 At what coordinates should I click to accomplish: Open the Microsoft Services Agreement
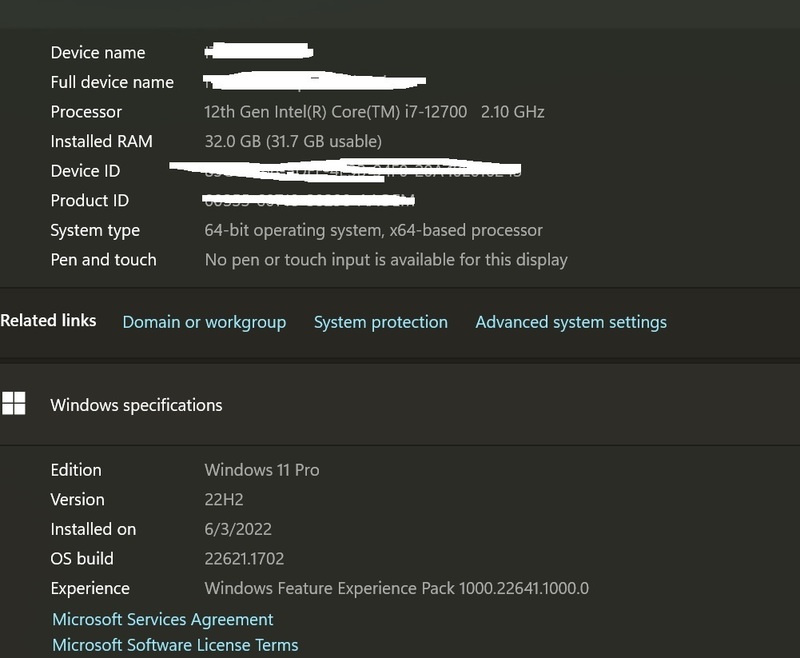[x=163, y=619]
